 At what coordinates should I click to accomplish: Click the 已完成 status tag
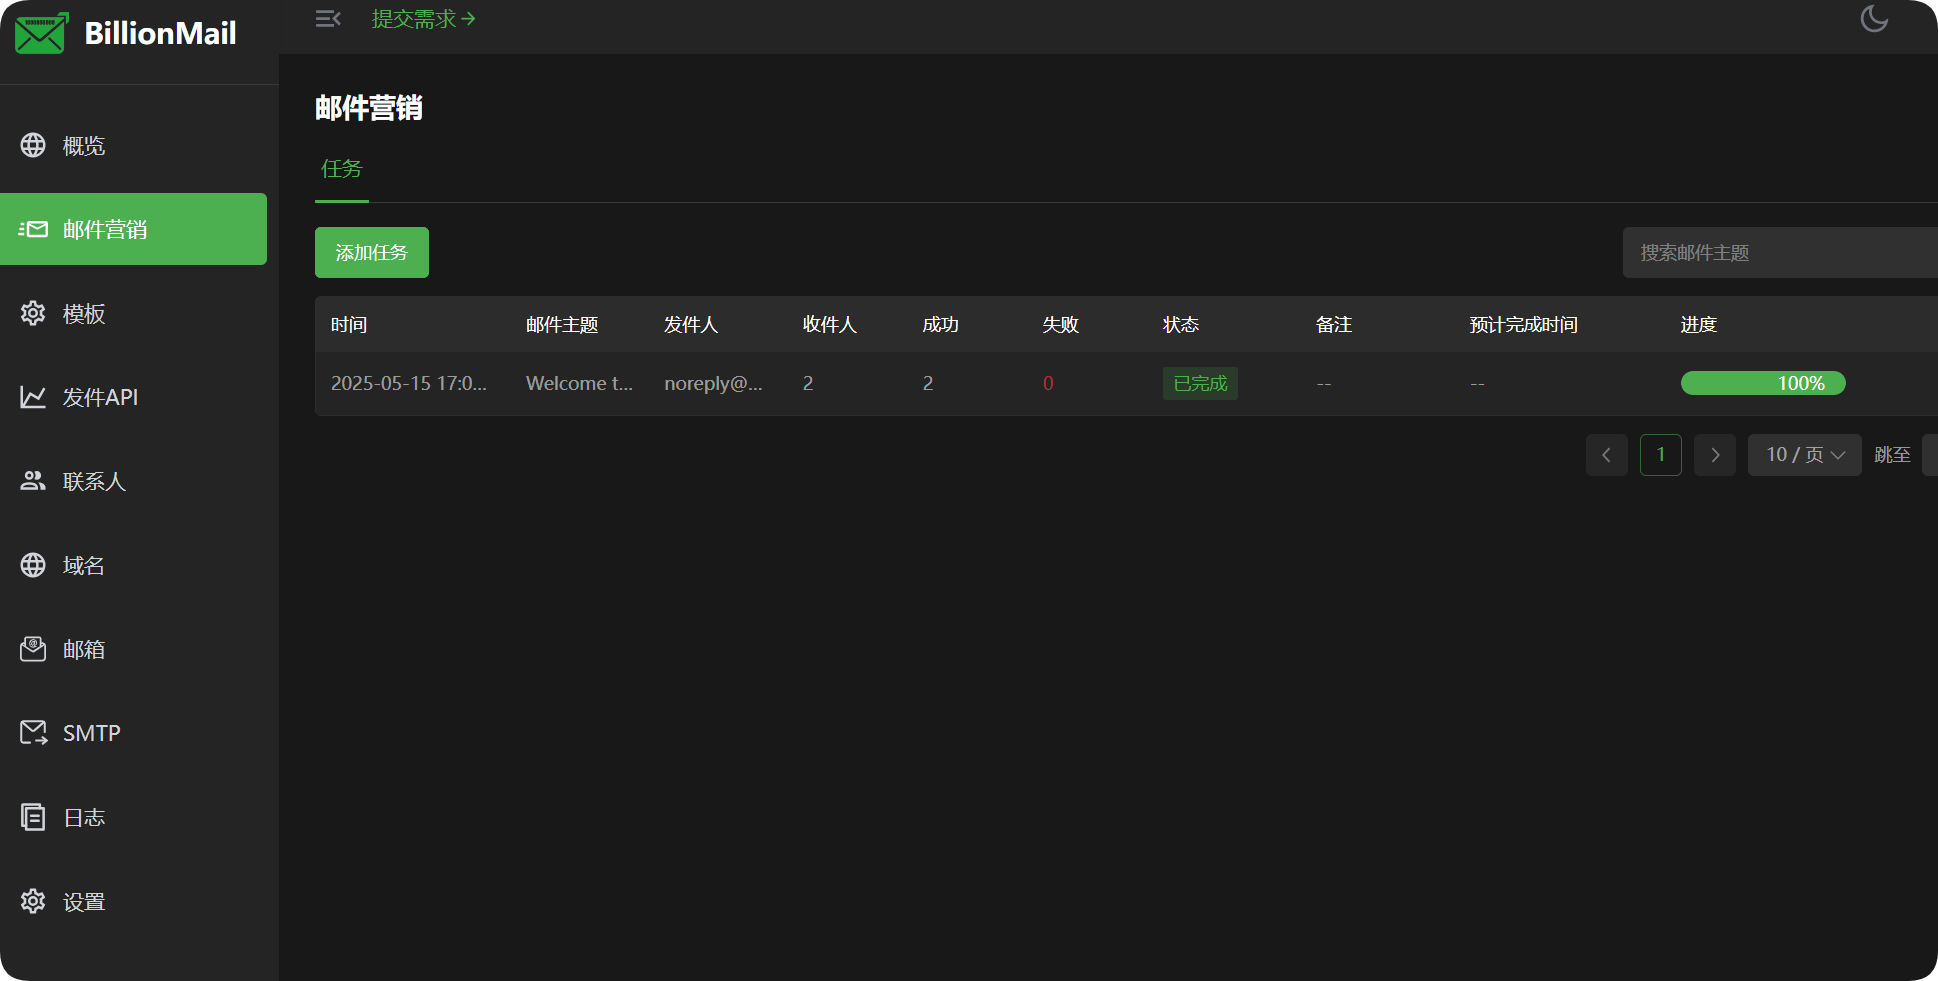tap(1200, 383)
